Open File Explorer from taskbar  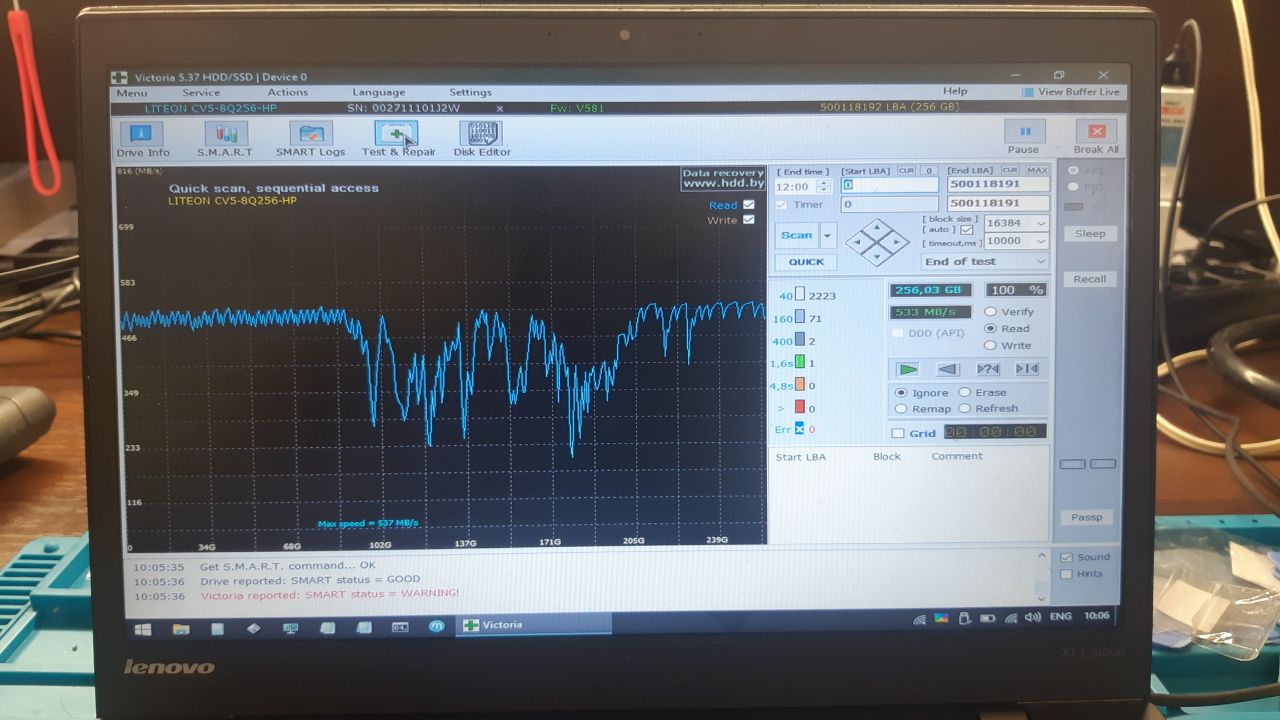[181, 628]
